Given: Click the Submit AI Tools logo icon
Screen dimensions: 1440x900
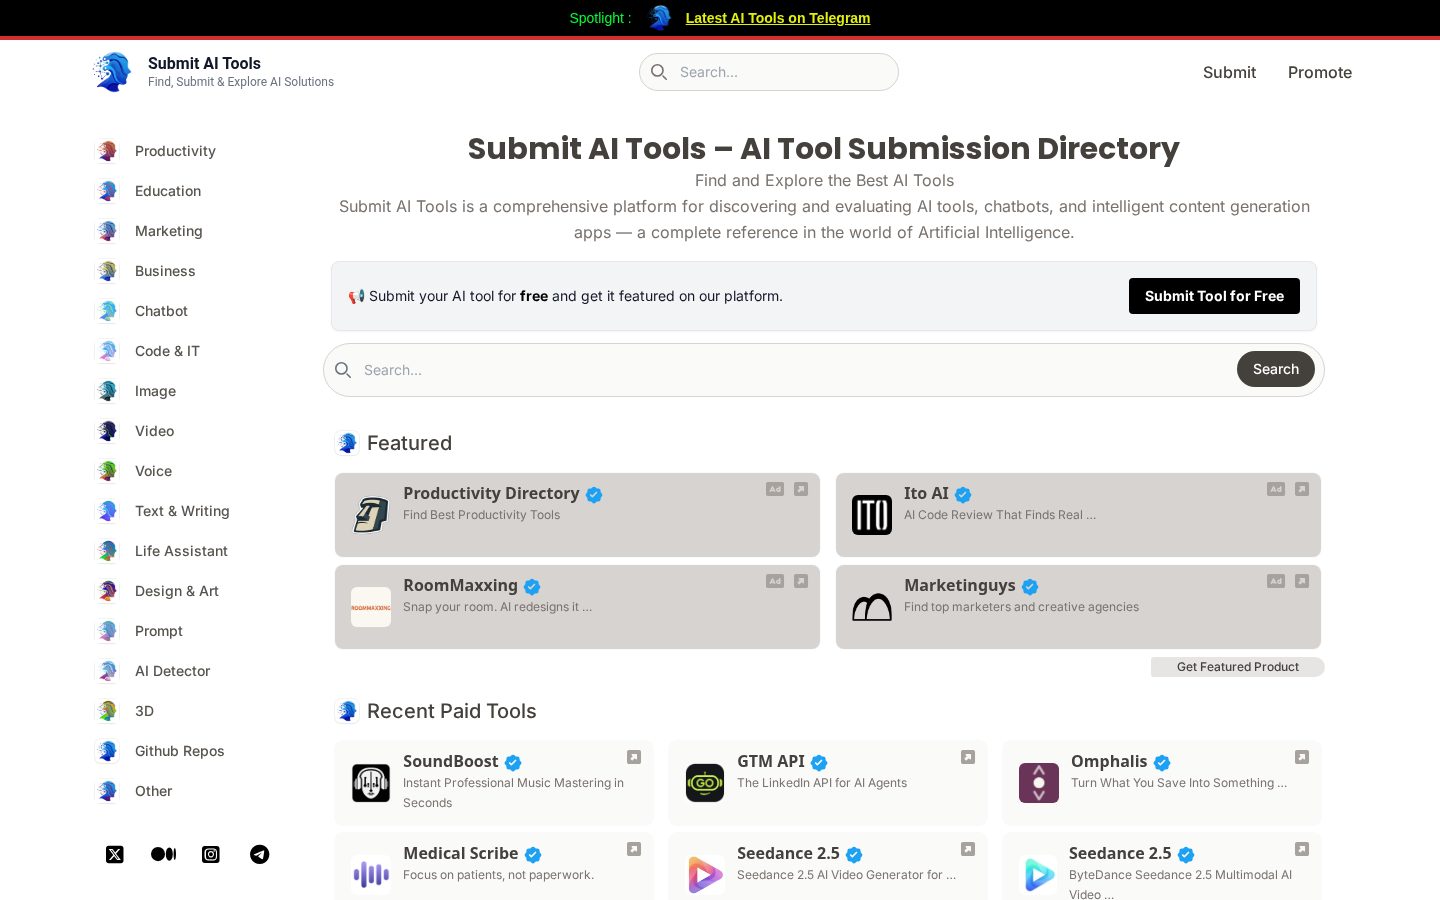Looking at the screenshot, I should click(x=112, y=72).
